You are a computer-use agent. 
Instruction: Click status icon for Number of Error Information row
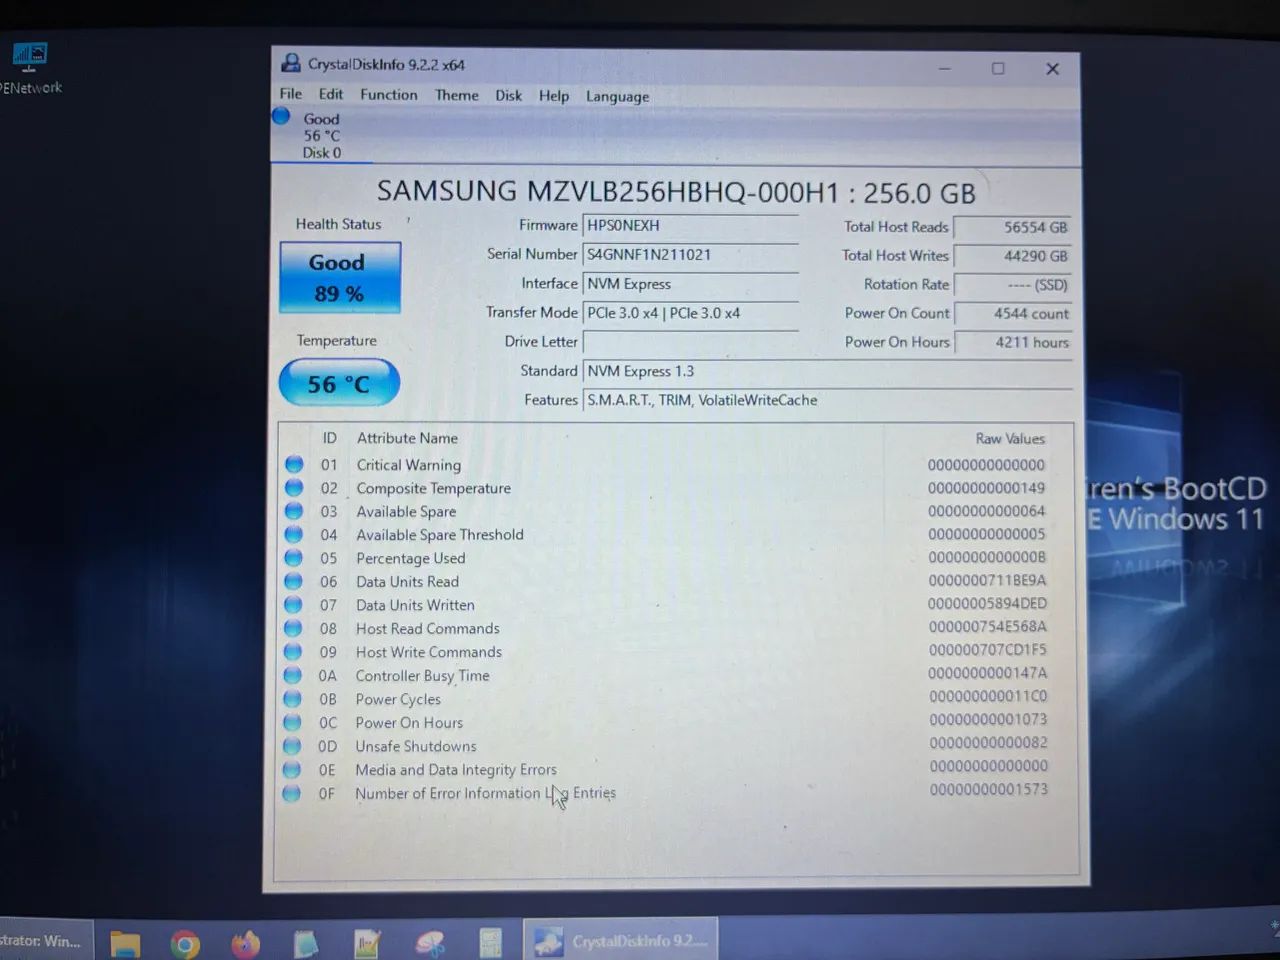(x=291, y=793)
